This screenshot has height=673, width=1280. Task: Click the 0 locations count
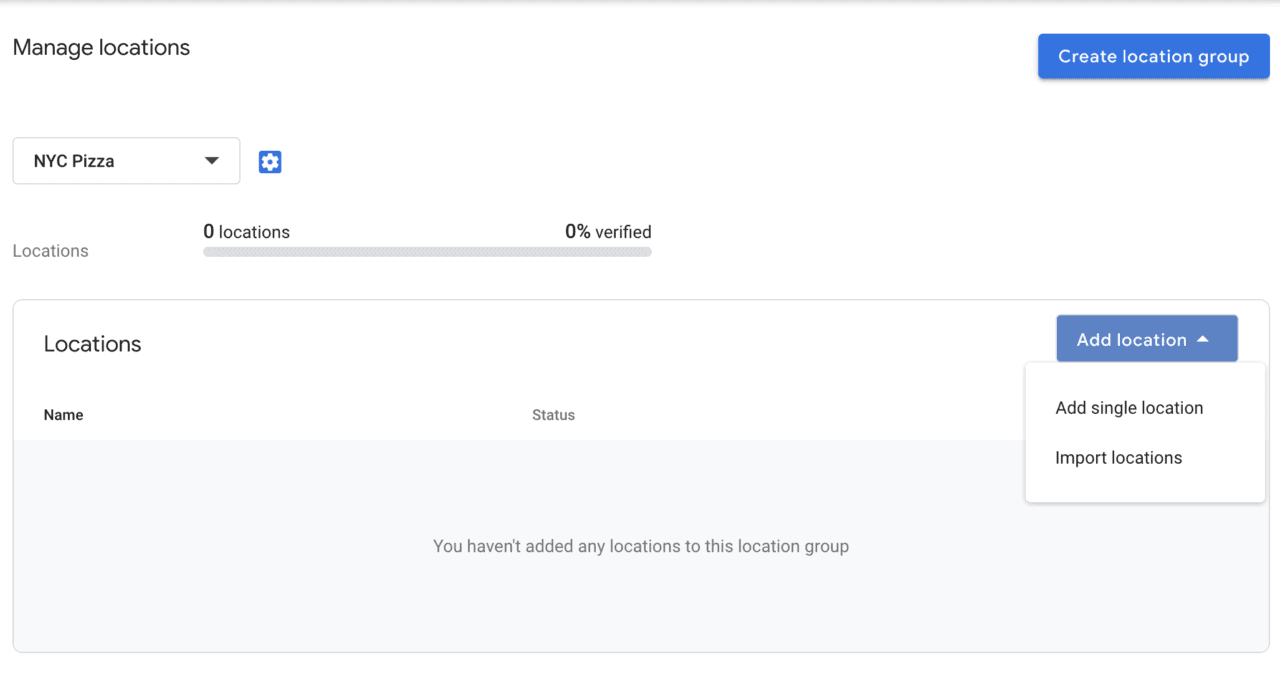coord(246,231)
